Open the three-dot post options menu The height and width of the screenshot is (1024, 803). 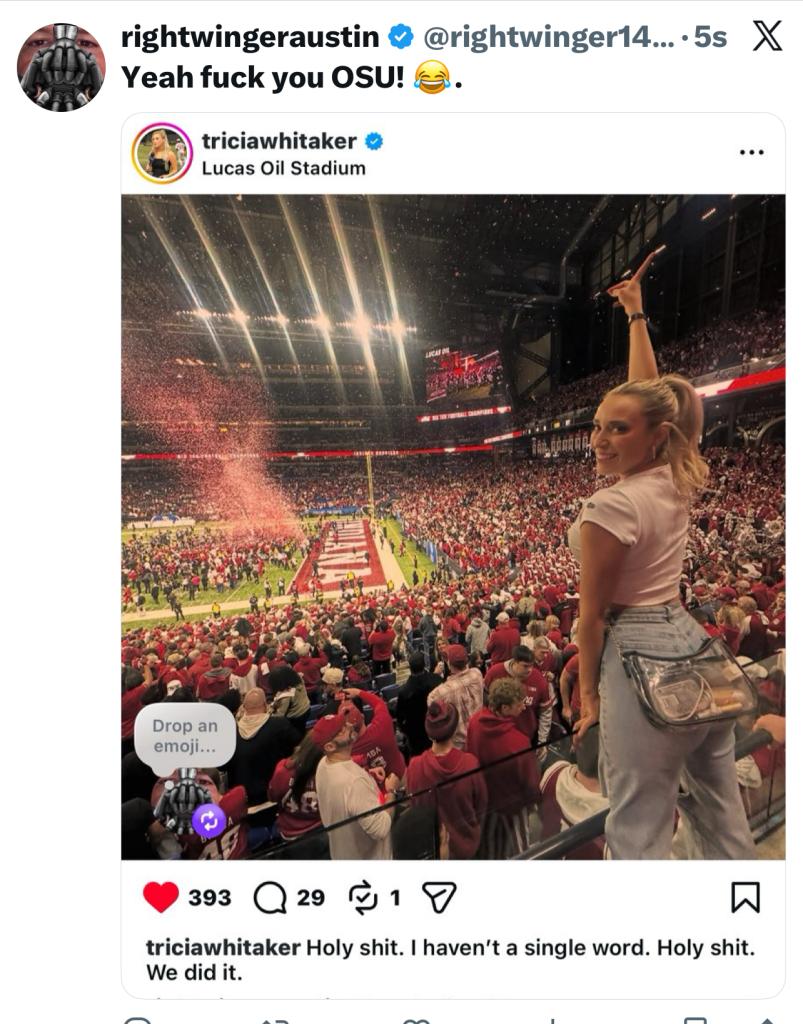coord(751,152)
